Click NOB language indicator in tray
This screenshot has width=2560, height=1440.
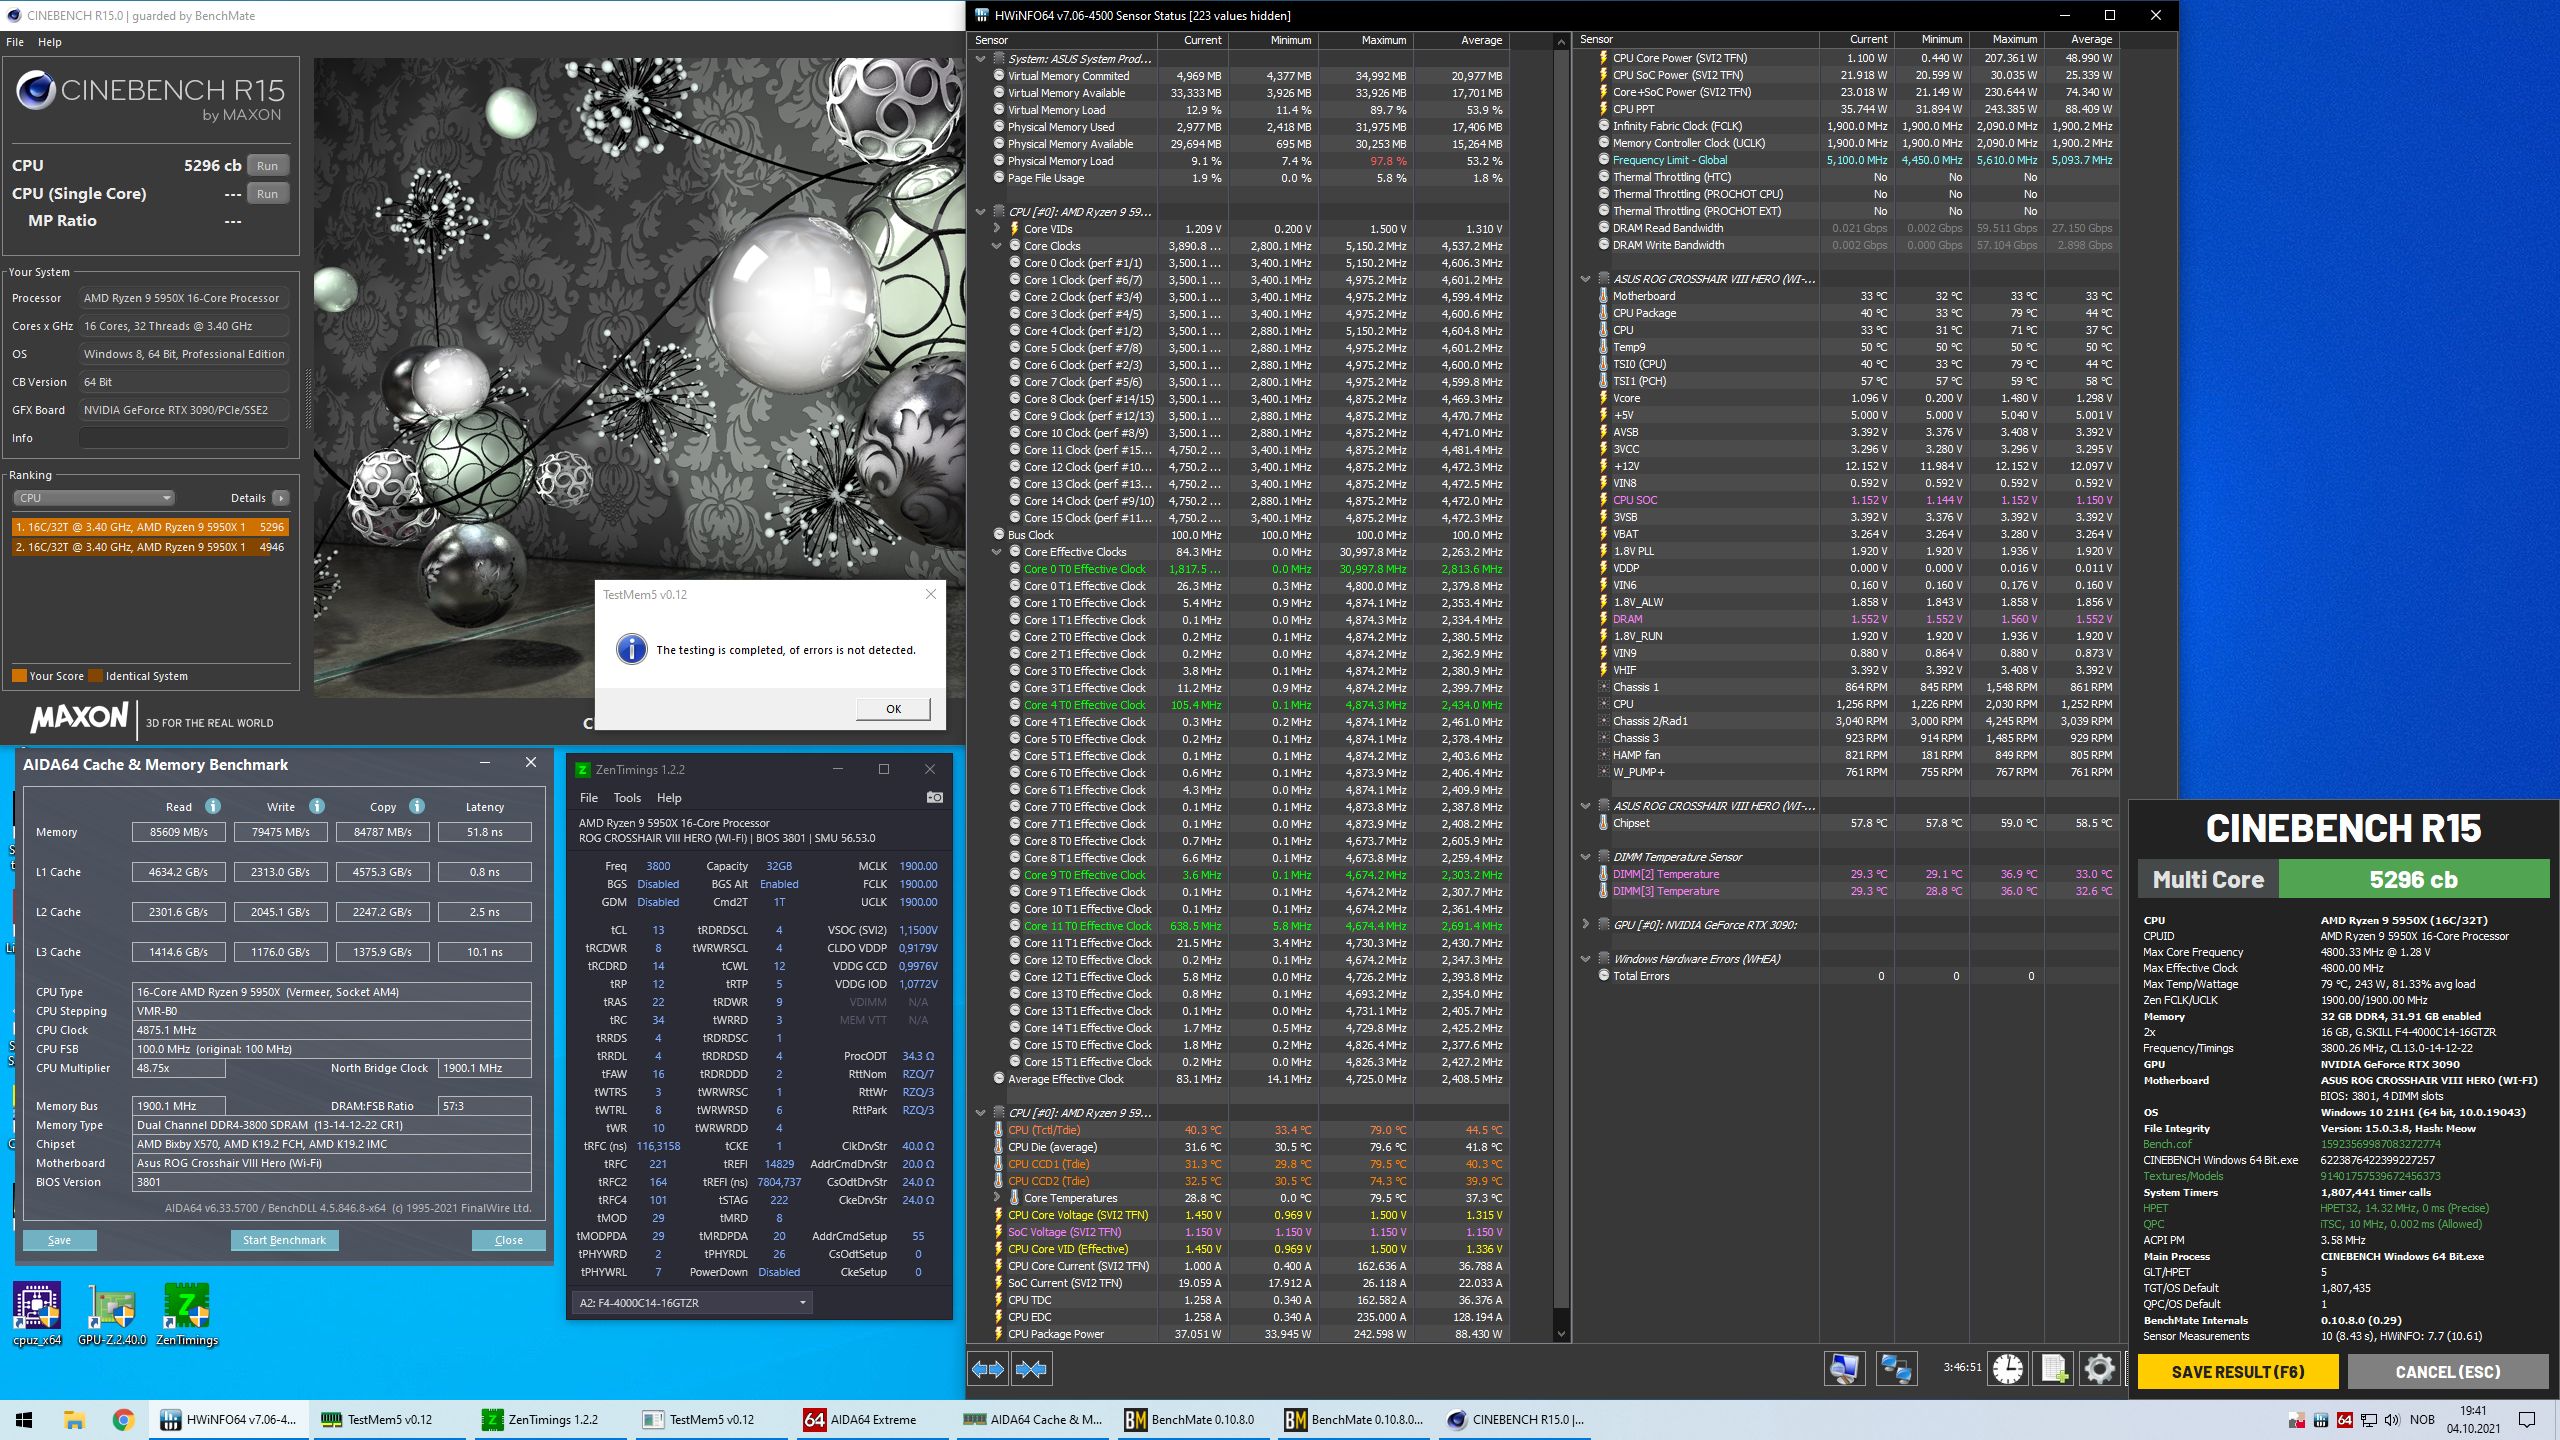point(2422,1420)
